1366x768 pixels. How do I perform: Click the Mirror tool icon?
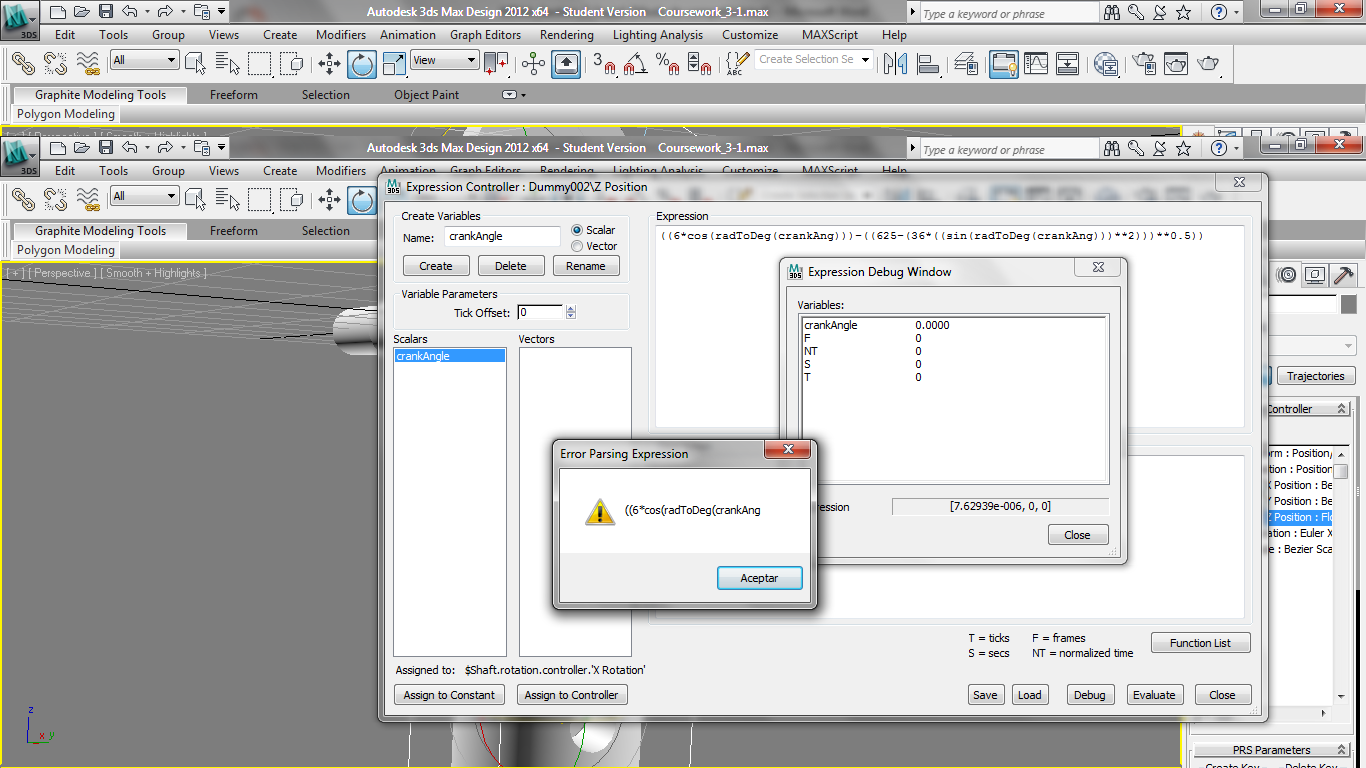(896, 64)
